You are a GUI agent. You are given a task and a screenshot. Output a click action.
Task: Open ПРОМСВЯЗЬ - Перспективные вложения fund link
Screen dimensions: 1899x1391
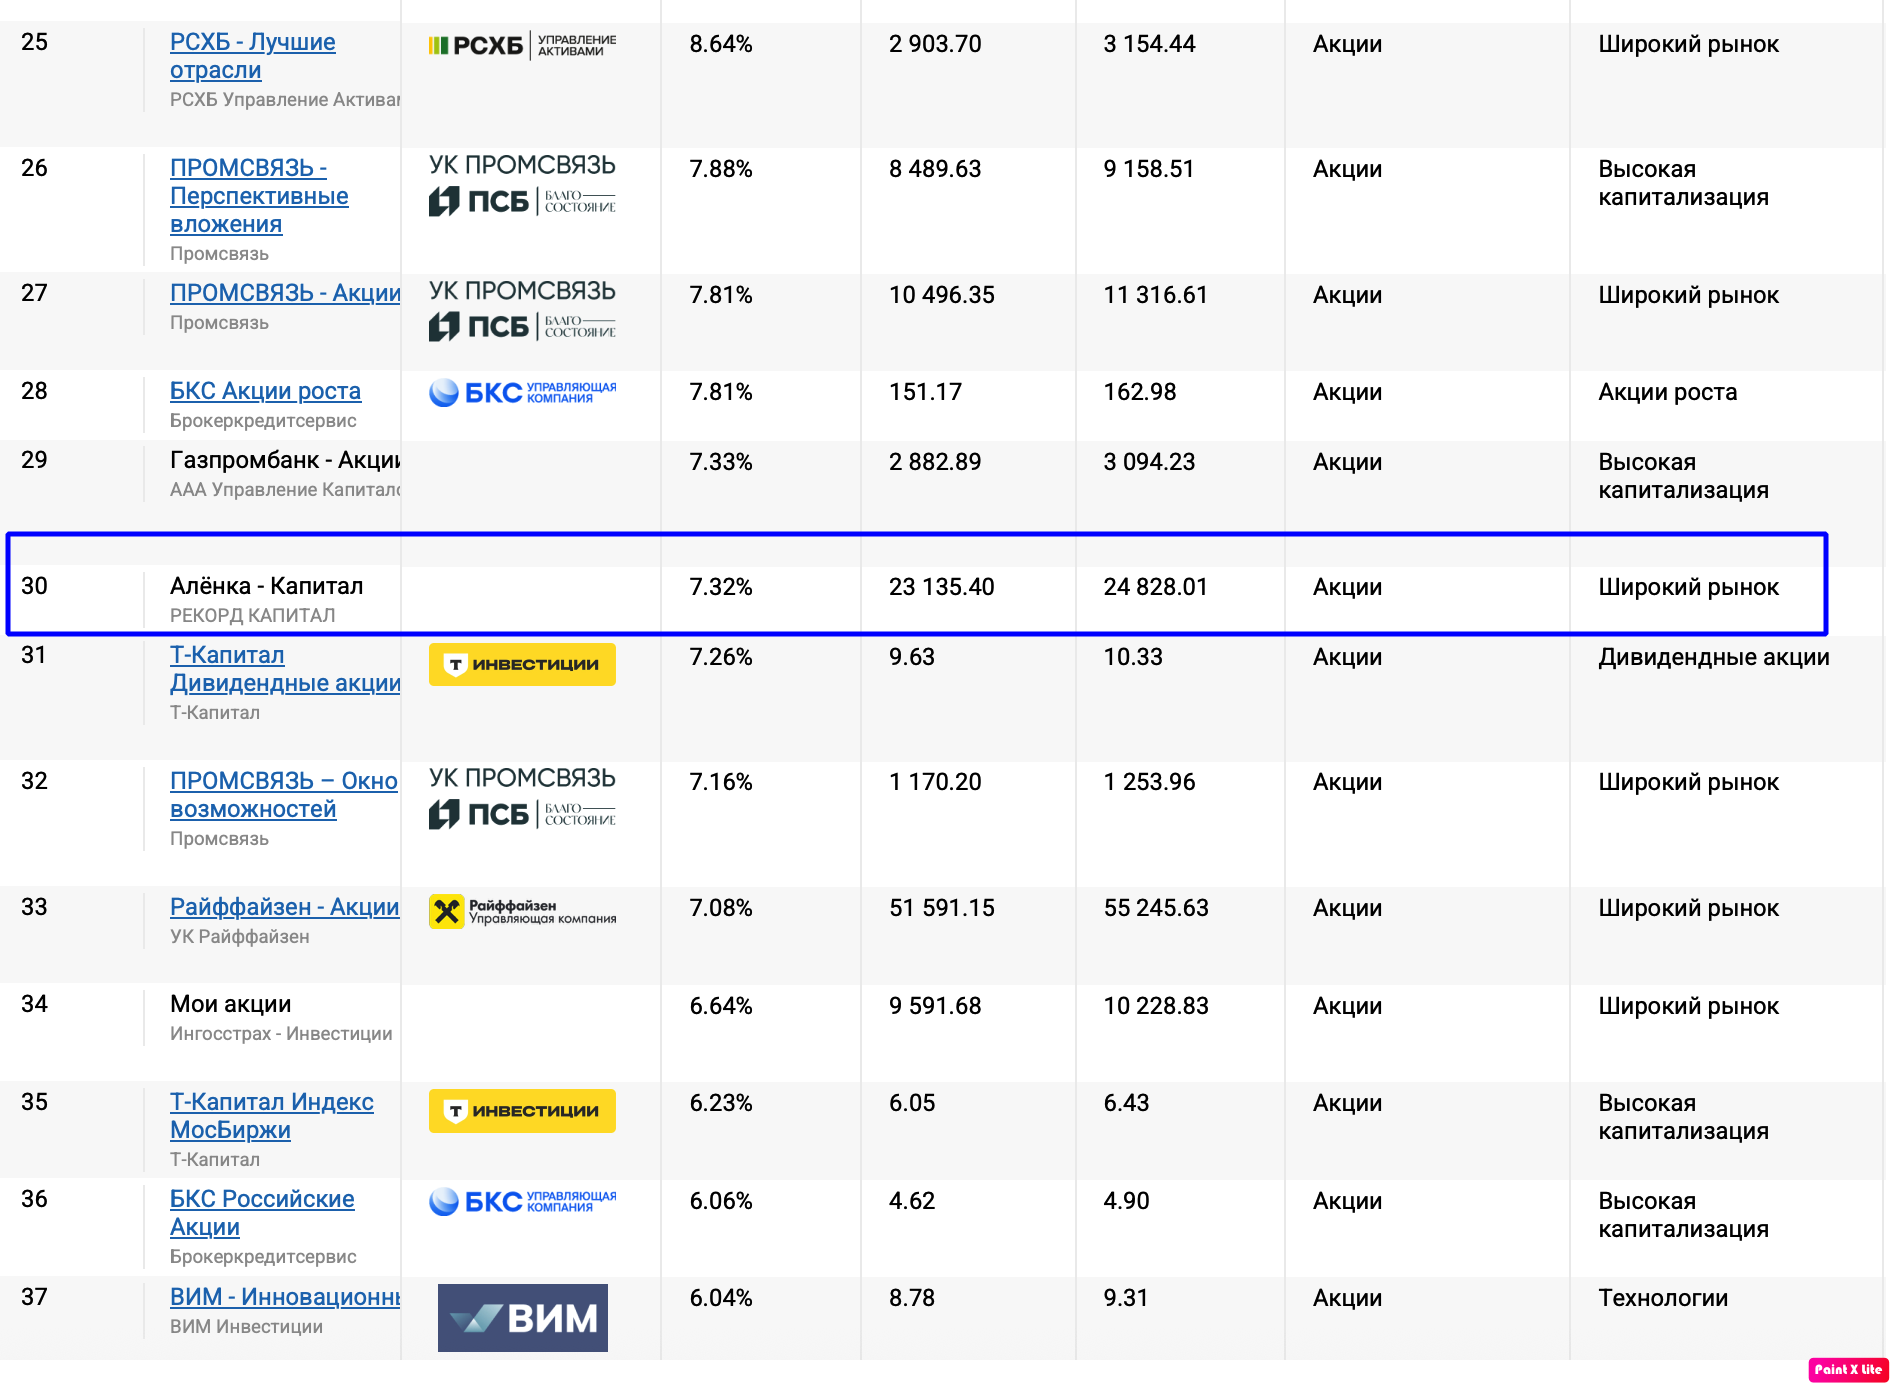(258, 196)
